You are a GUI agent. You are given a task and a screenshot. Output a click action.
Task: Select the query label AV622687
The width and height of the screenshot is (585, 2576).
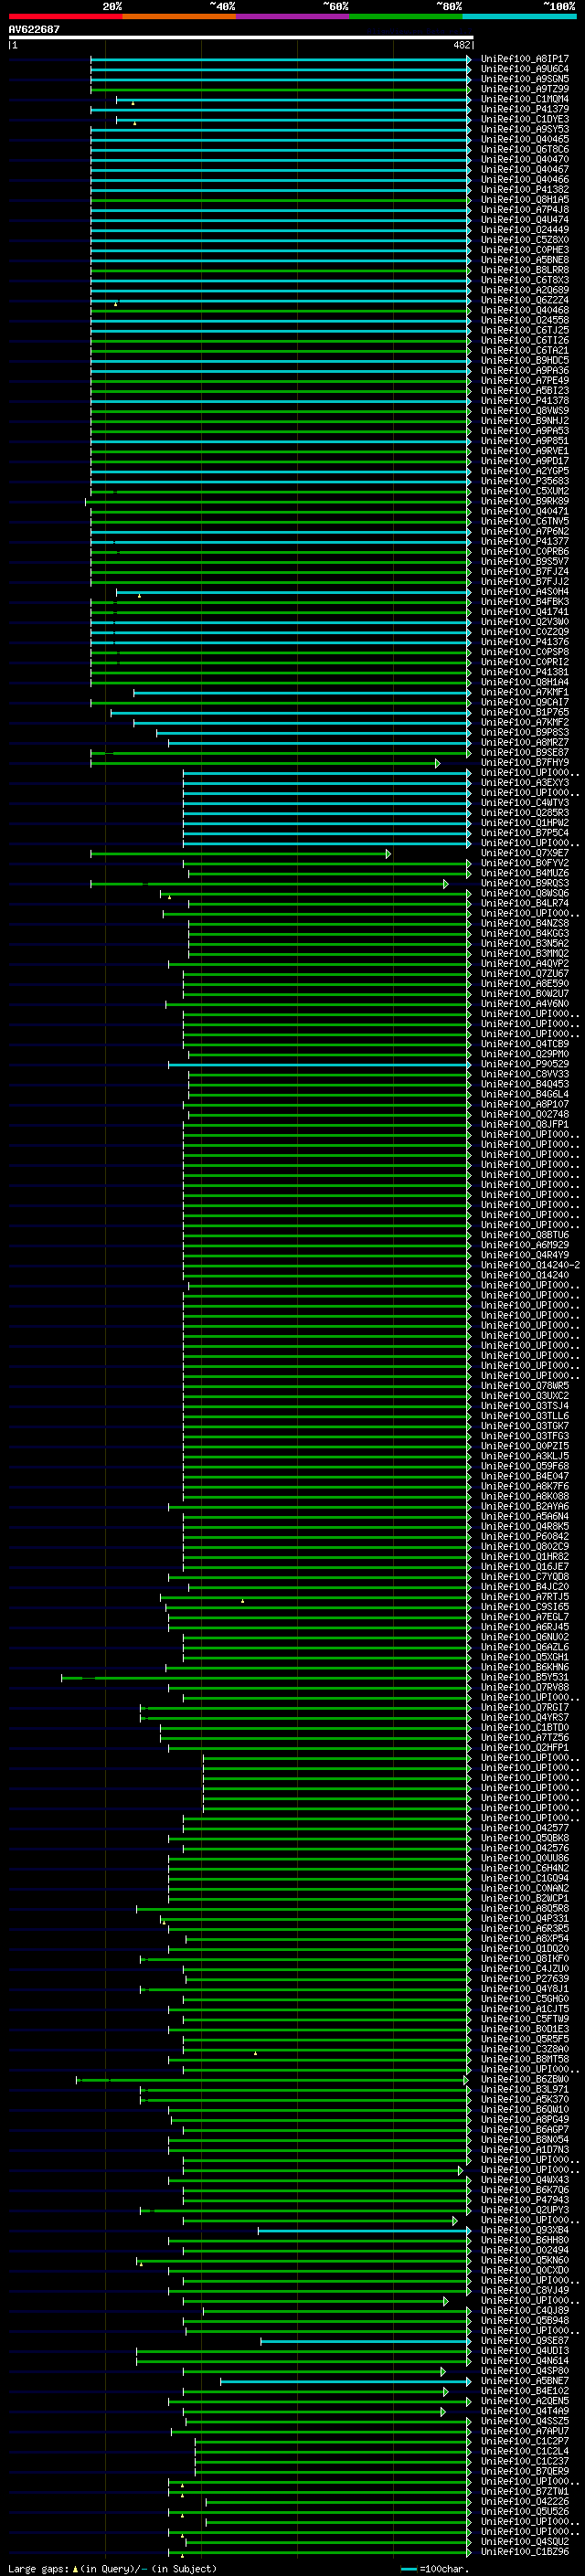point(34,29)
